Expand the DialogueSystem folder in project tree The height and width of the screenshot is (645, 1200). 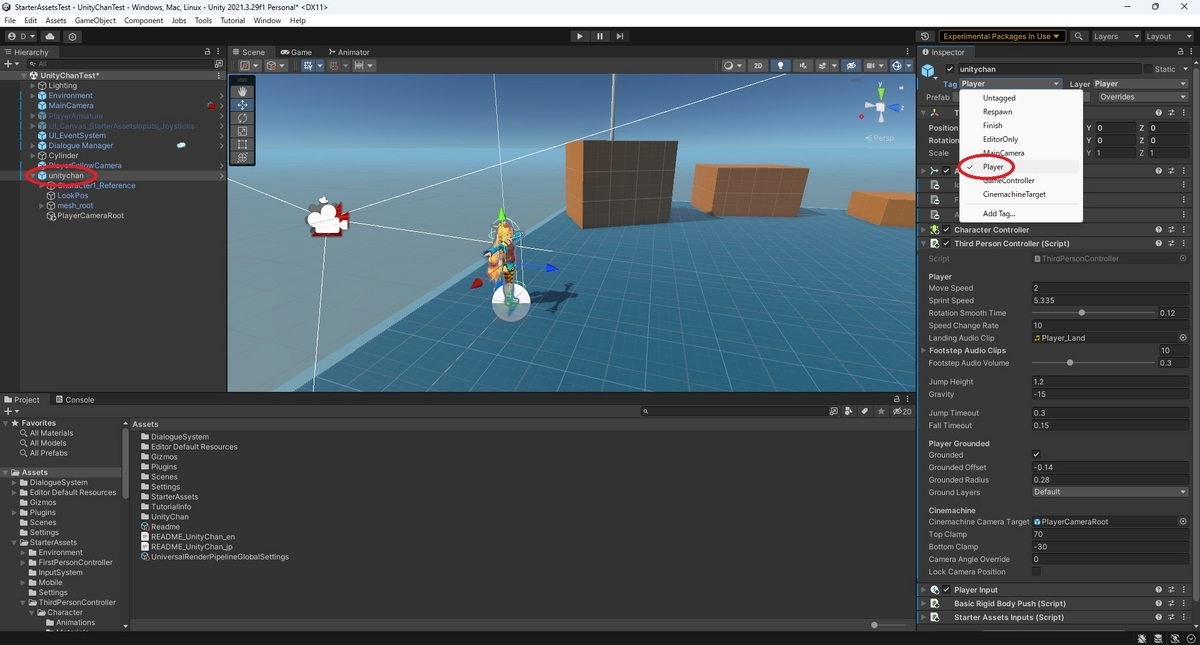[x=14, y=483]
